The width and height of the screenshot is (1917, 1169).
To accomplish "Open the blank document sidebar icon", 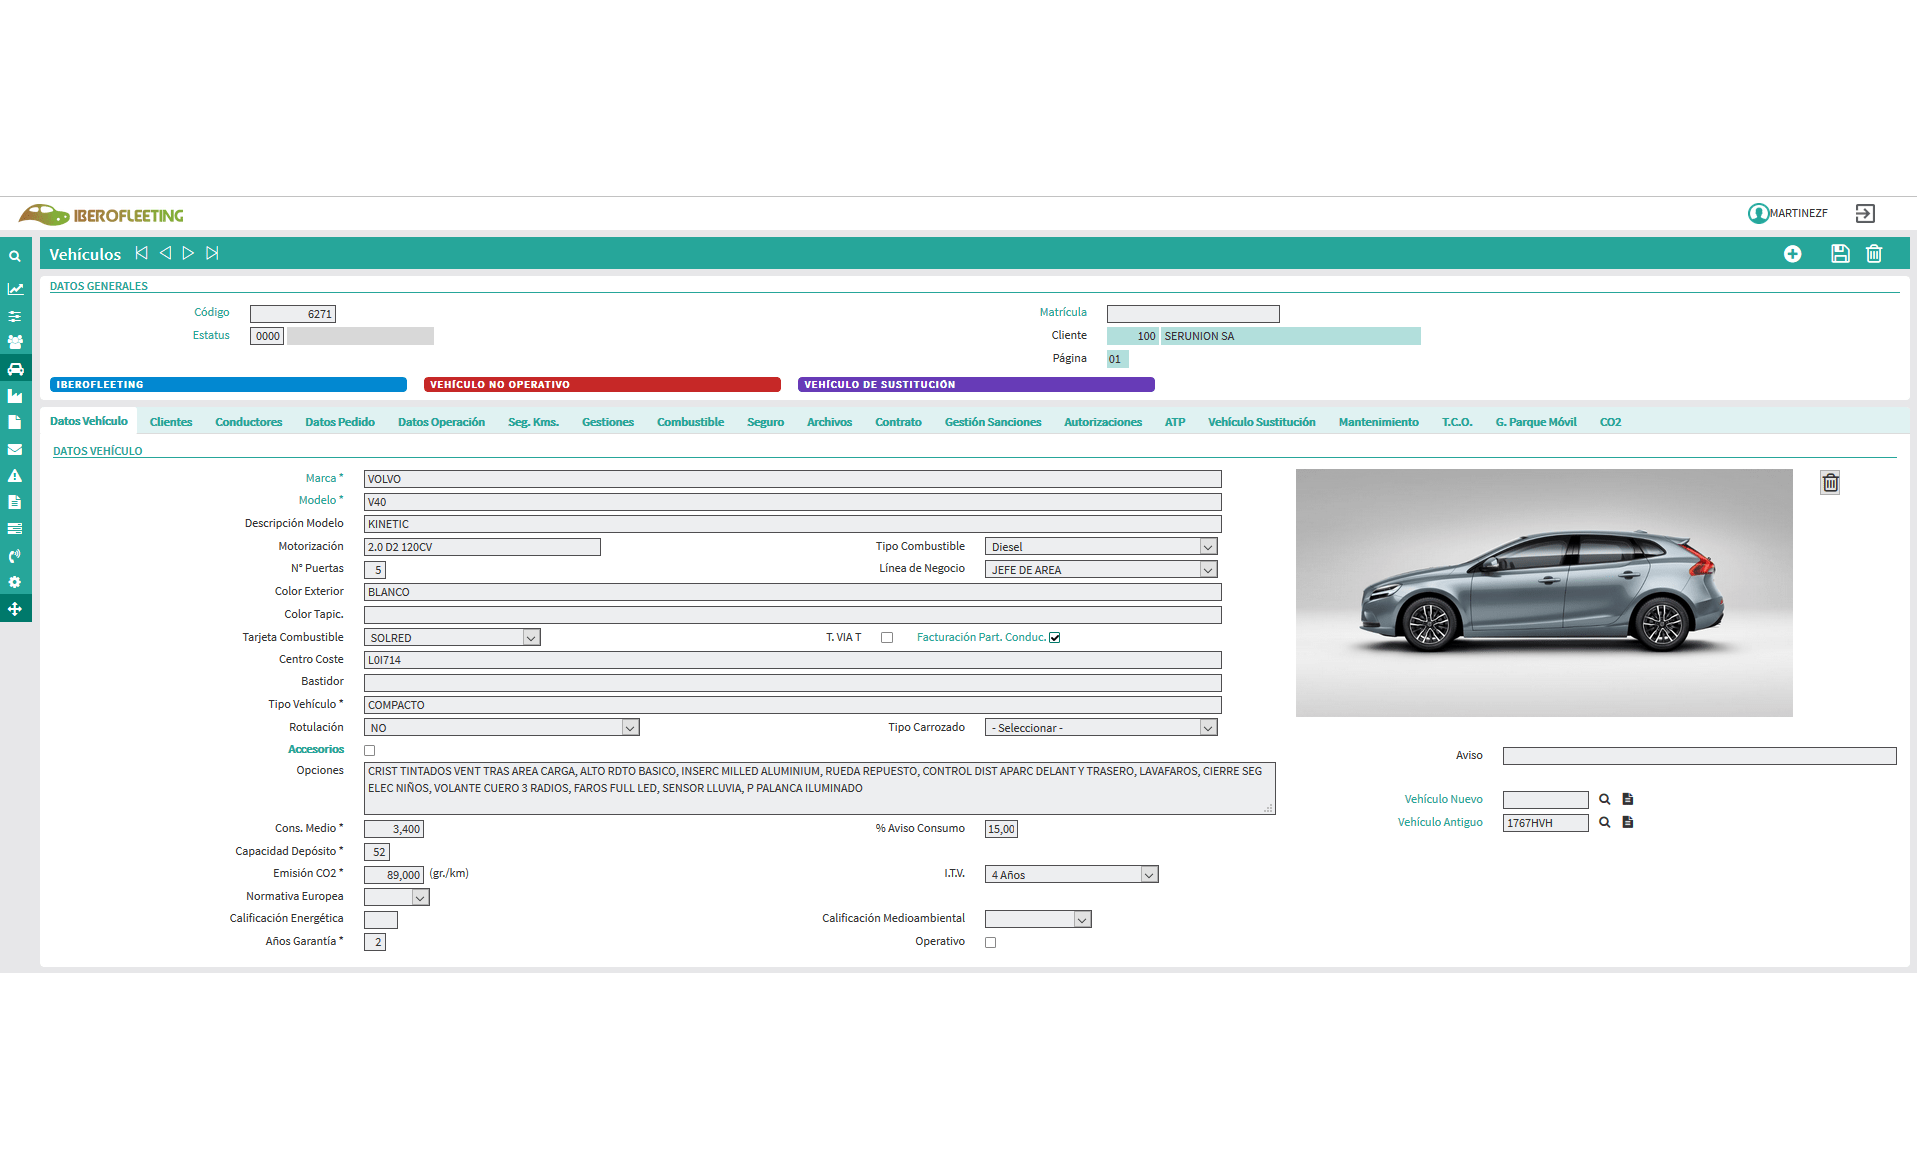I will pos(15,422).
